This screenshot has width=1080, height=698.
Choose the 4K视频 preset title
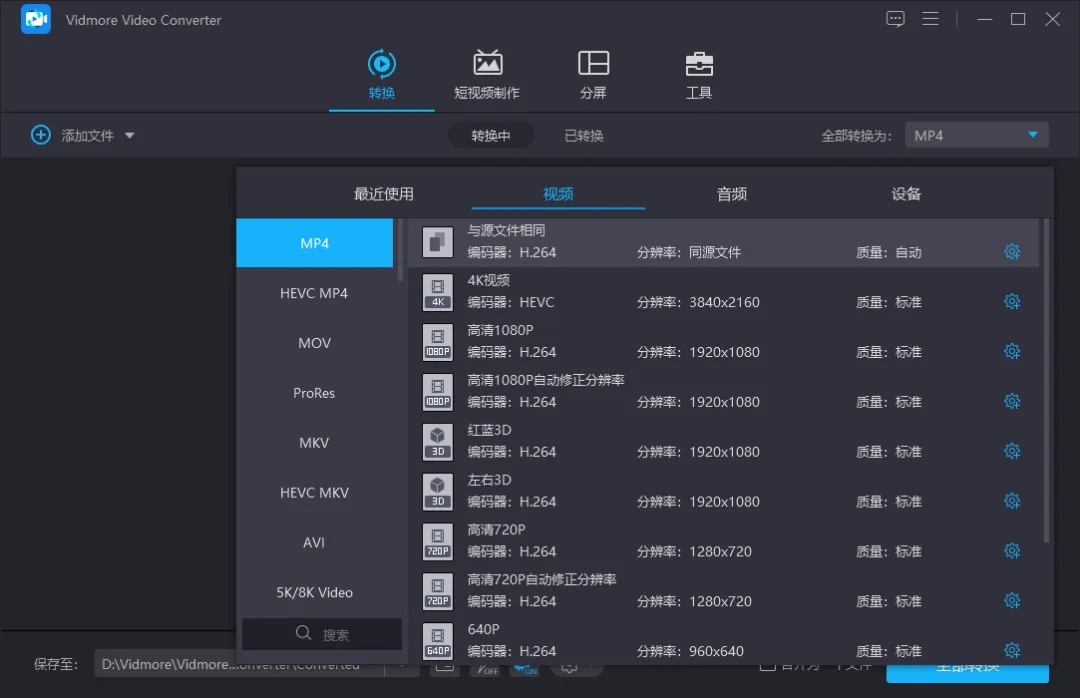pyautogui.click(x=488, y=280)
